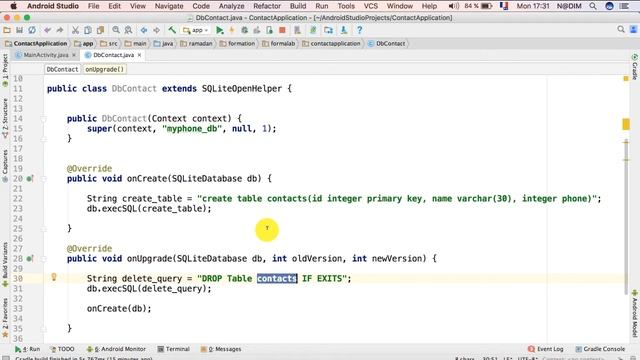This screenshot has width=640, height=360.
Task: Click the fold end marker on line 25
Action: pos(43,229)
